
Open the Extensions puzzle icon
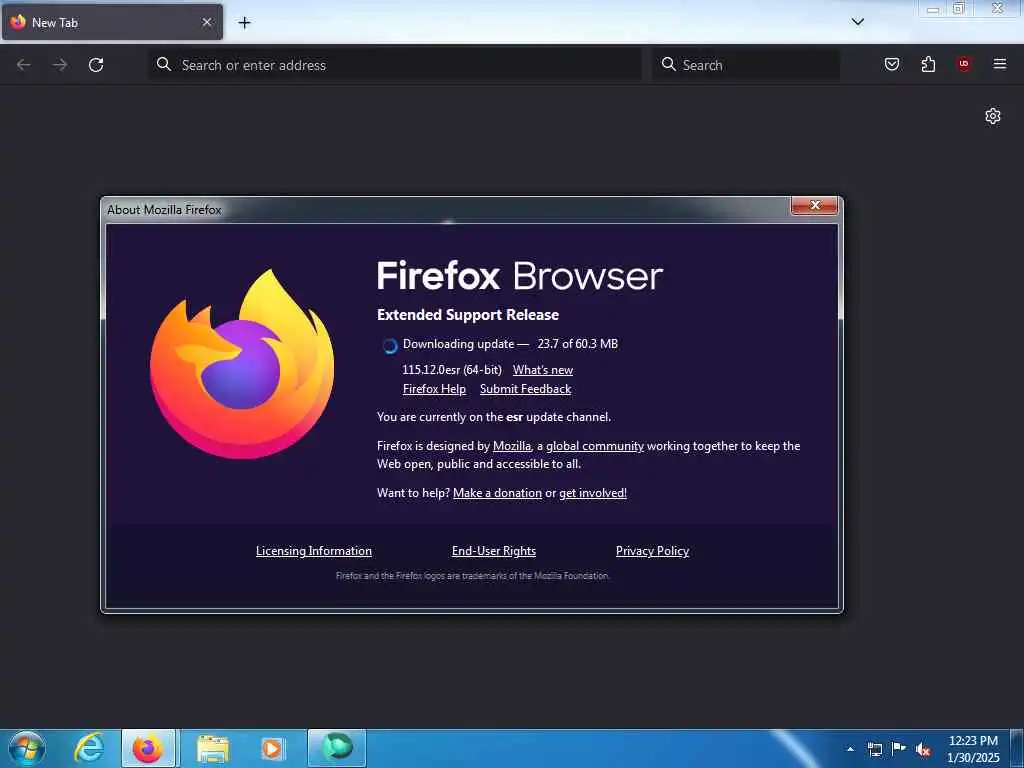pos(928,64)
